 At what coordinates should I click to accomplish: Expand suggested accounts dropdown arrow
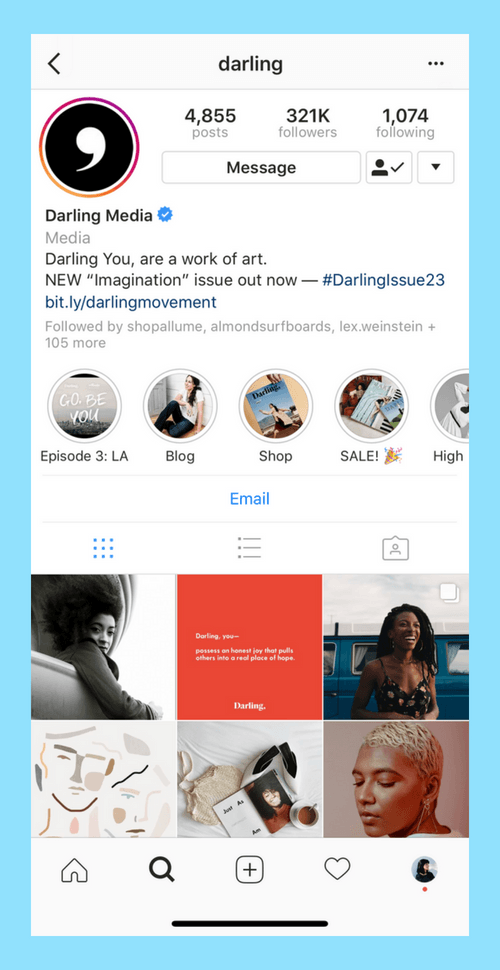436,168
